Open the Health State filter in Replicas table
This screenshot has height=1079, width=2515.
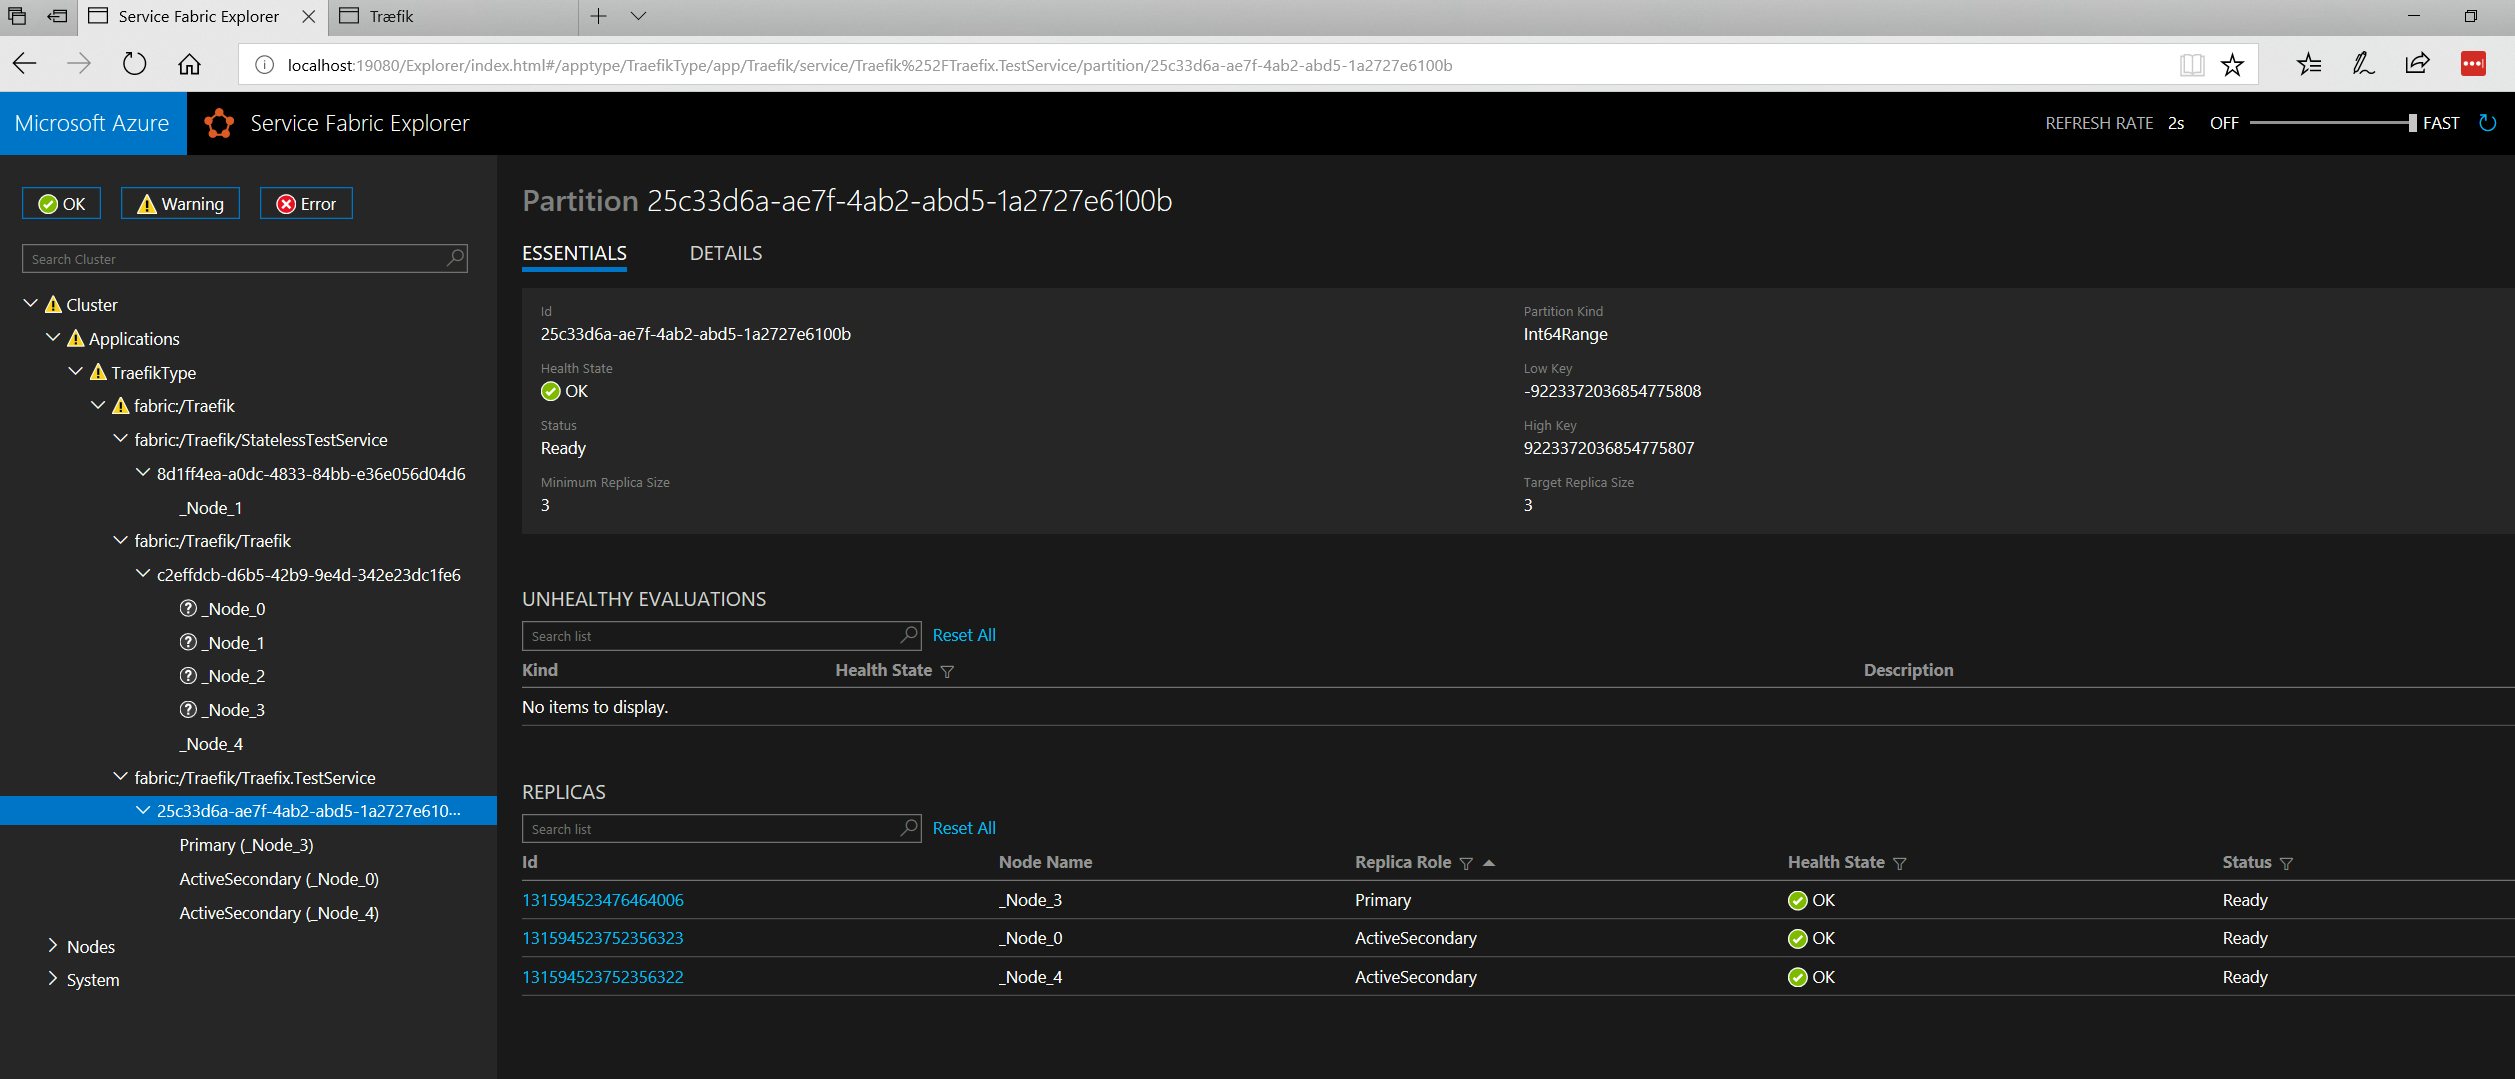1900,863
